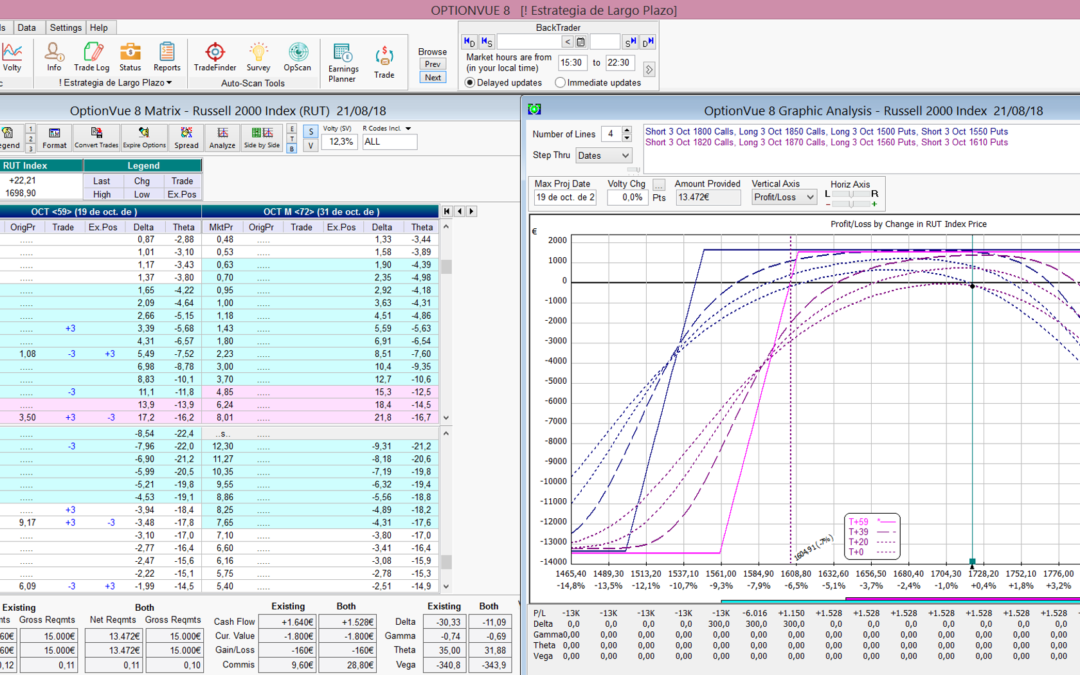Open the Matrix Format options

(x=54, y=138)
